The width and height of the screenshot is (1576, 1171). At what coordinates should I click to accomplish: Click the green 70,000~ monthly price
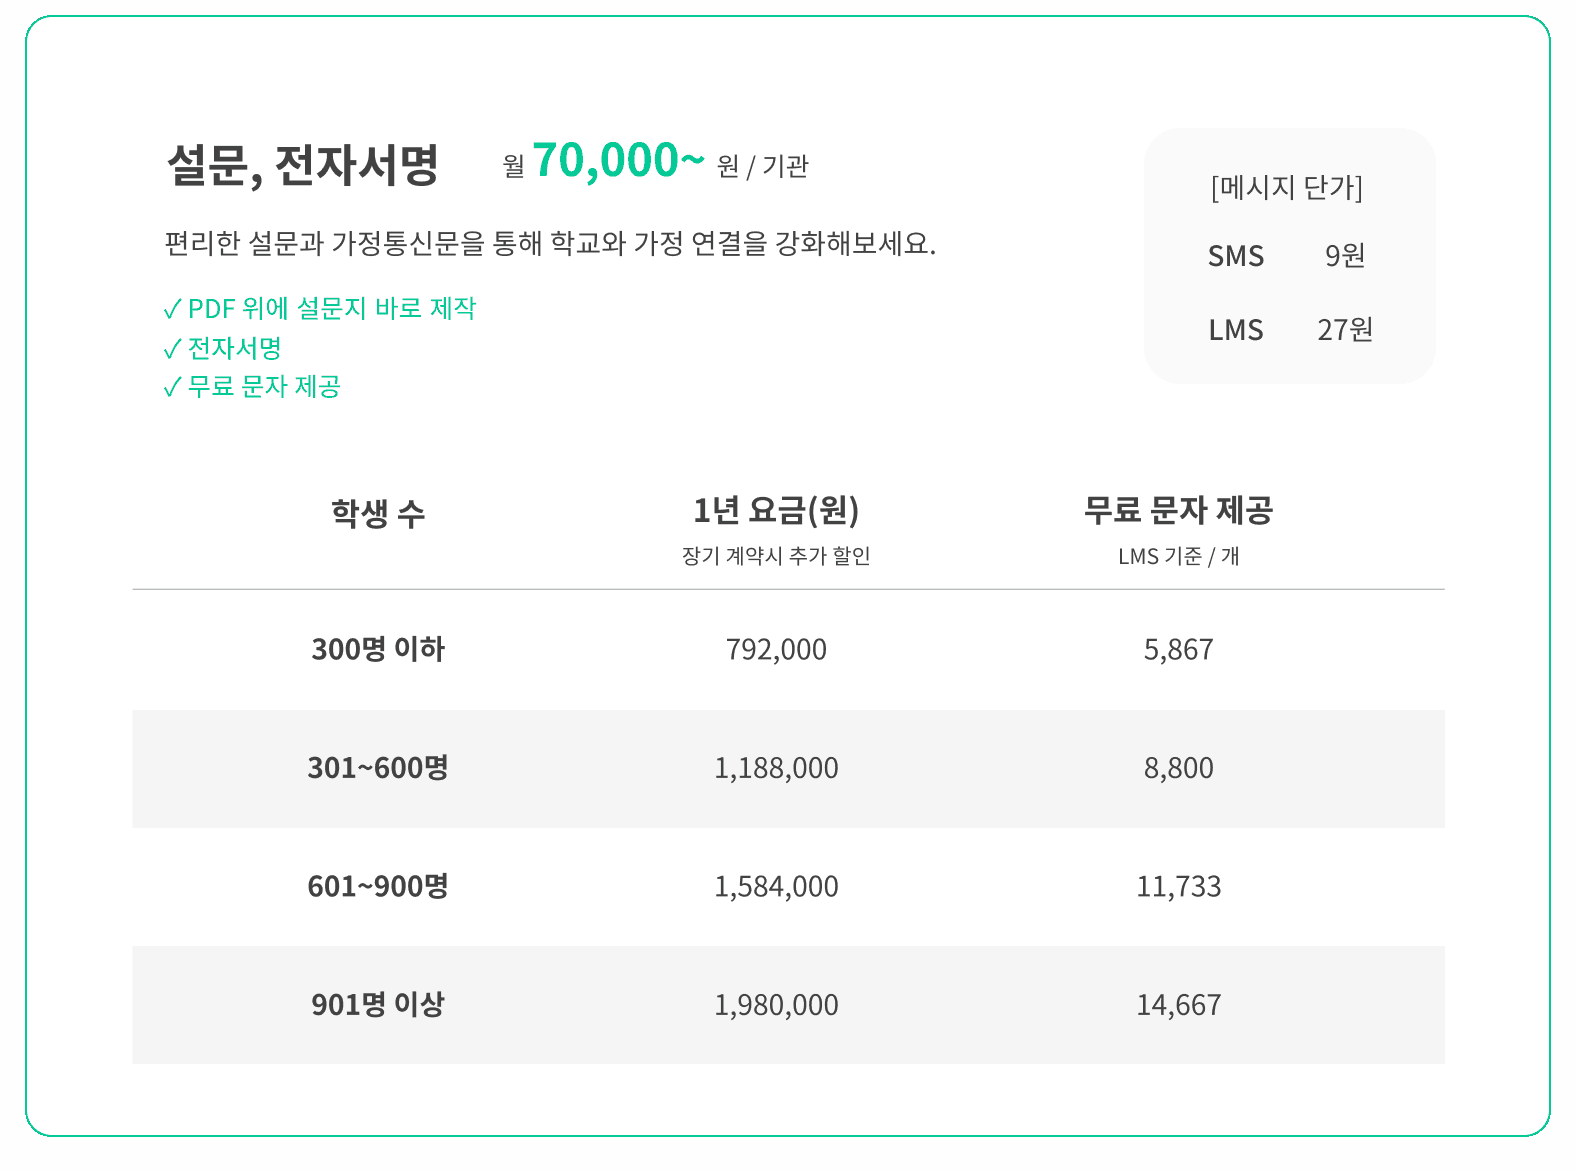click(618, 160)
